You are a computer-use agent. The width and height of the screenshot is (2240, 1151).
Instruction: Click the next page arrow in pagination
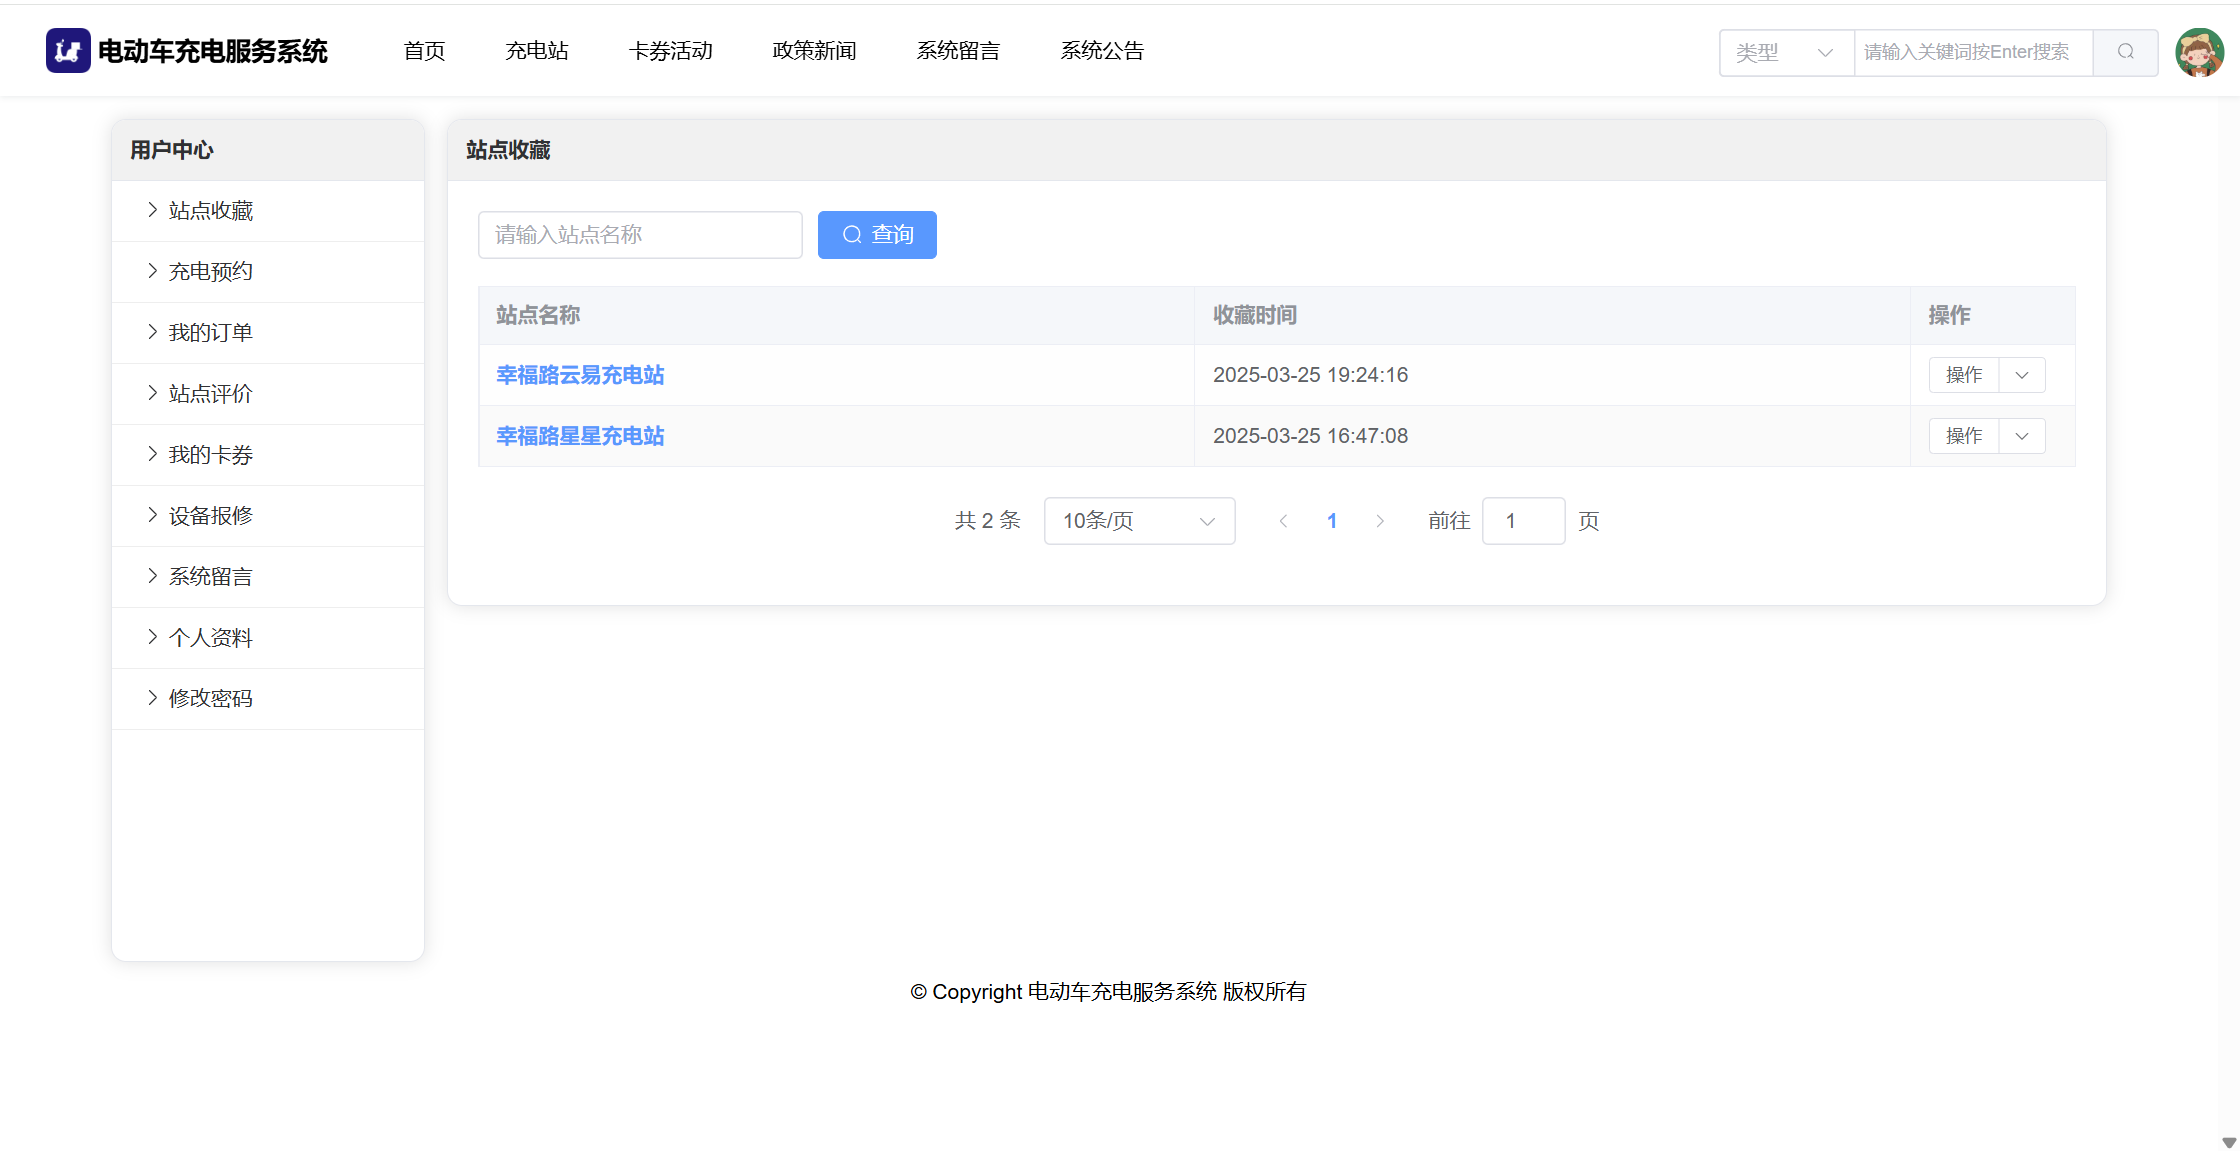coord(1380,521)
